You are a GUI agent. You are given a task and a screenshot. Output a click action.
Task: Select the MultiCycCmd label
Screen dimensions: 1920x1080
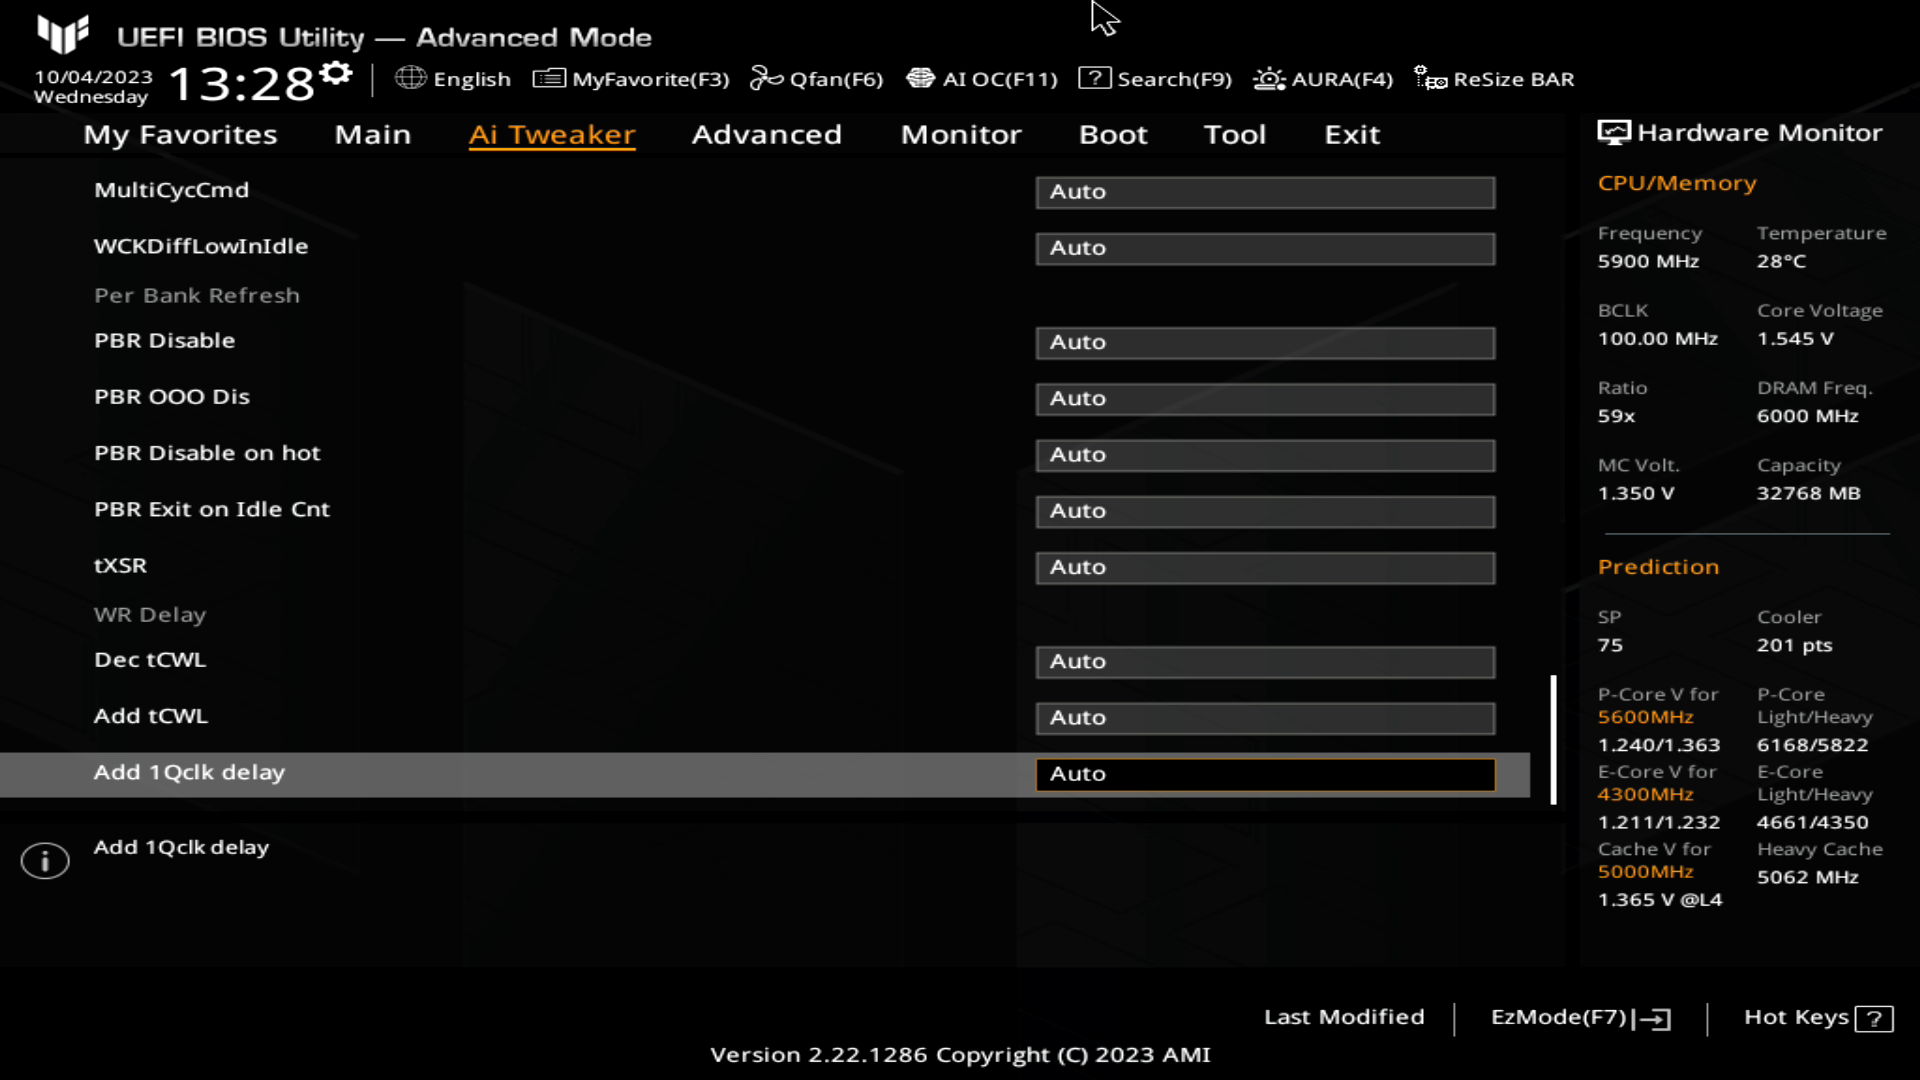click(171, 190)
